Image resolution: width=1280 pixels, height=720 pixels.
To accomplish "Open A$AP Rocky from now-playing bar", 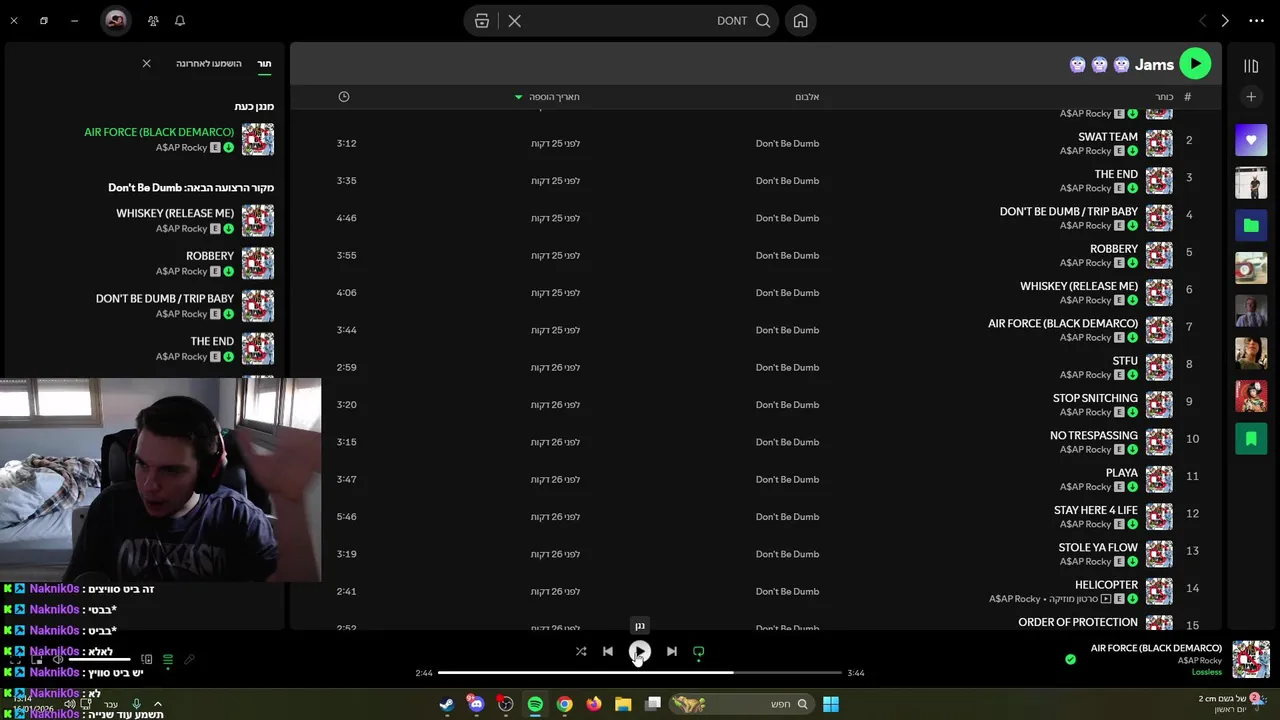I will [x=1200, y=661].
